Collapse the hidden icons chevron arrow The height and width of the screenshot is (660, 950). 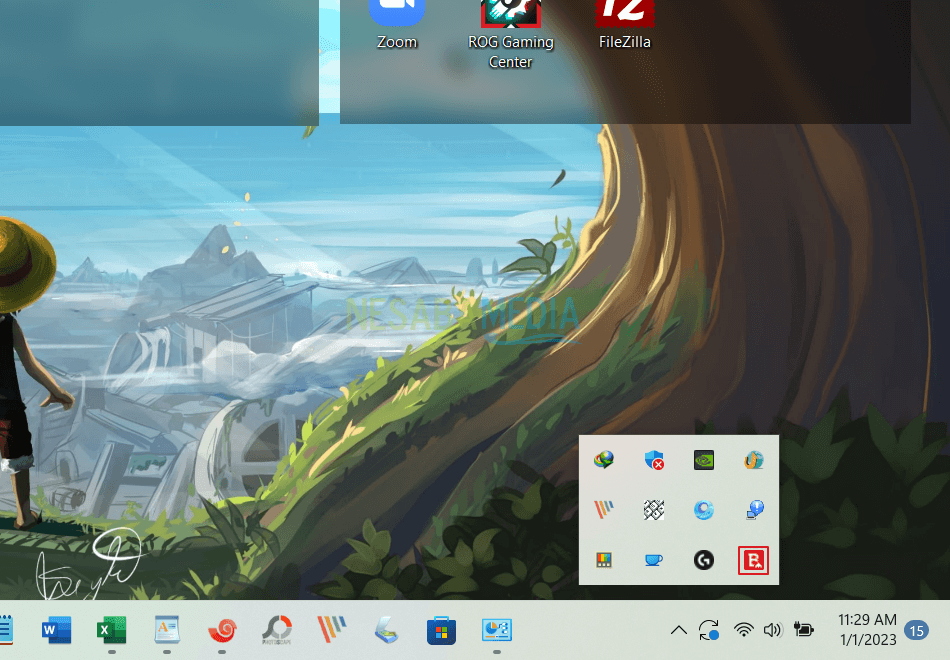click(x=679, y=630)
